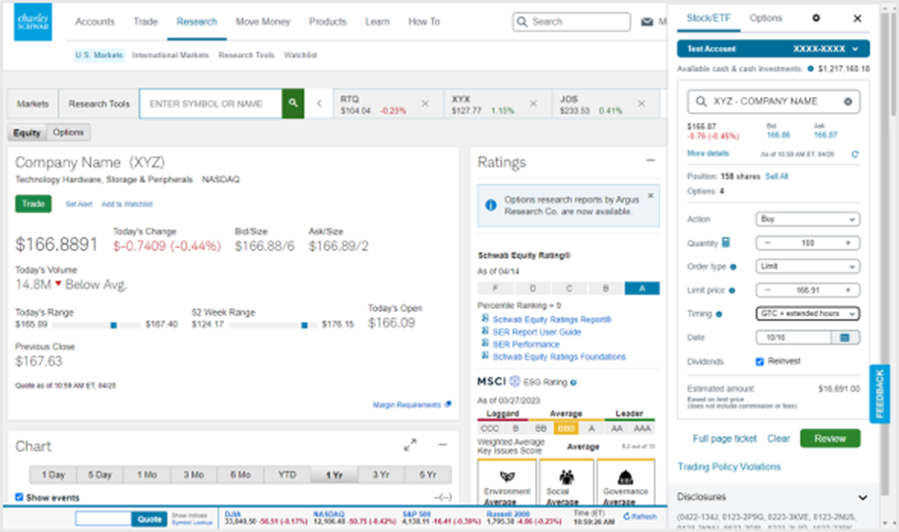Screen dimensions: 899x532
Task: Open the Move Money menu
Action: click(263, 21)
